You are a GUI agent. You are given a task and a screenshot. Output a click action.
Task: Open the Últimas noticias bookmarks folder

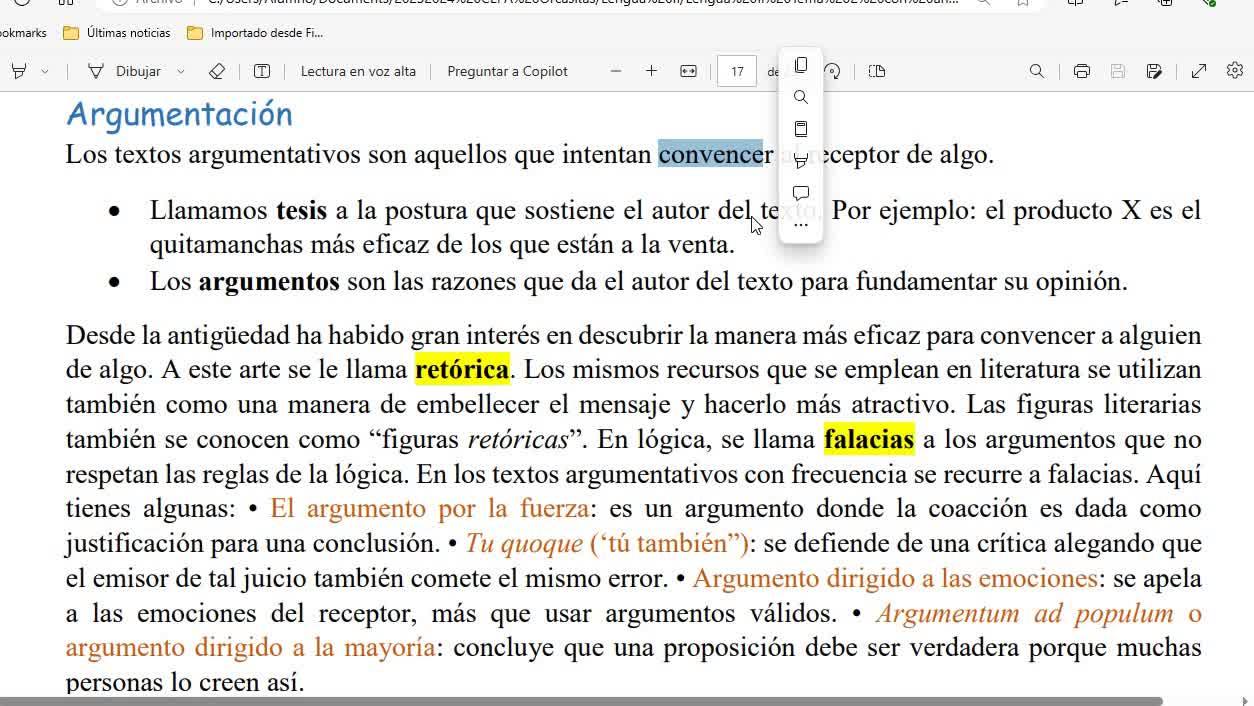point(117,33)
